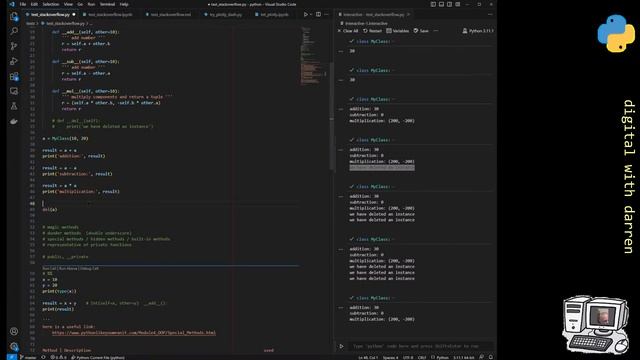Open the UTF-8 encoding selector
640x360 pixels.
coord(408,357)
